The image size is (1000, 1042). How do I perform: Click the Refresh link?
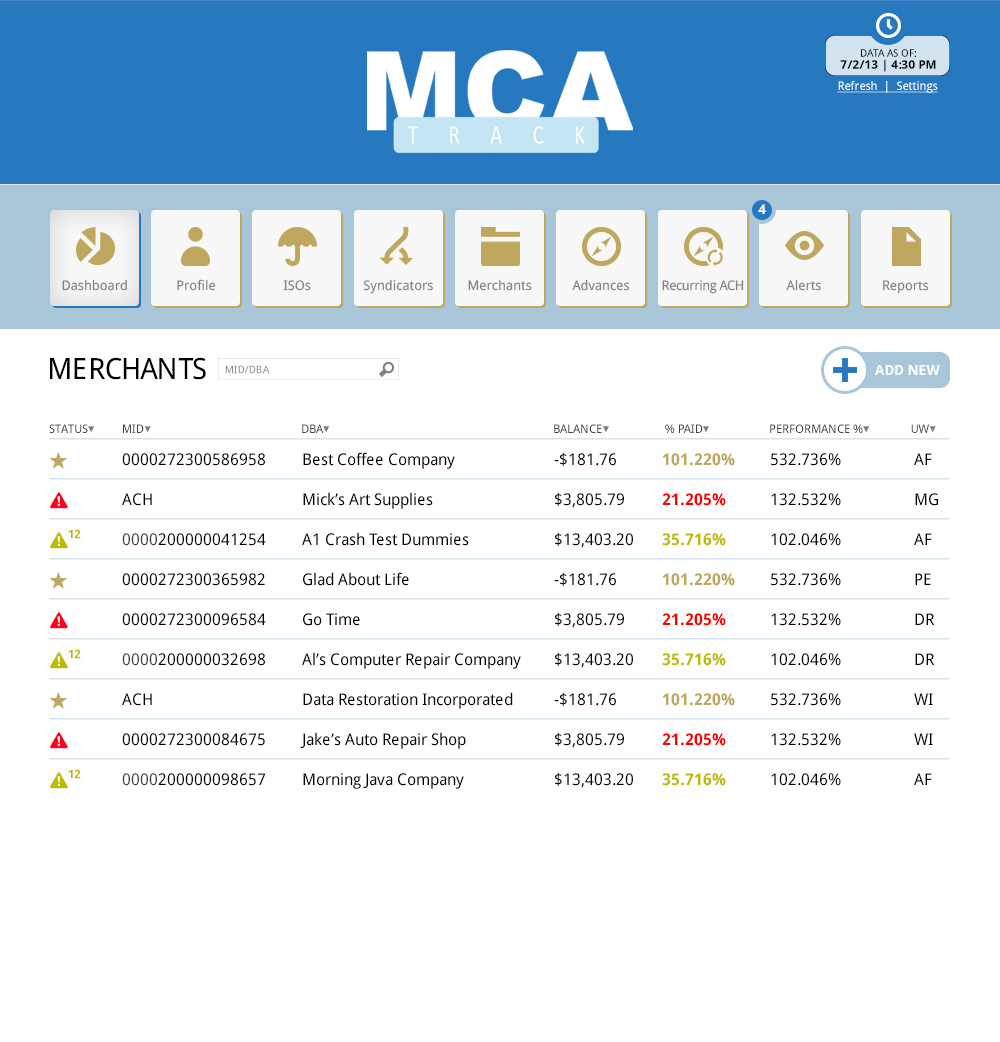[858, 85]
